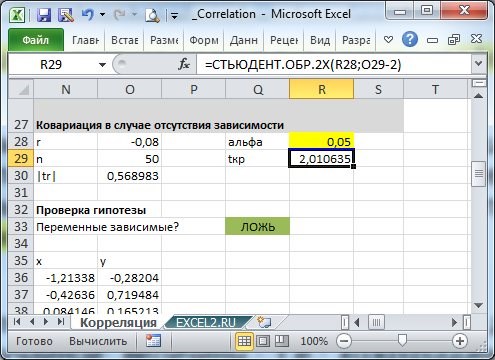
Task: Click into the formula bar text
Action: [x=333, y=64]
